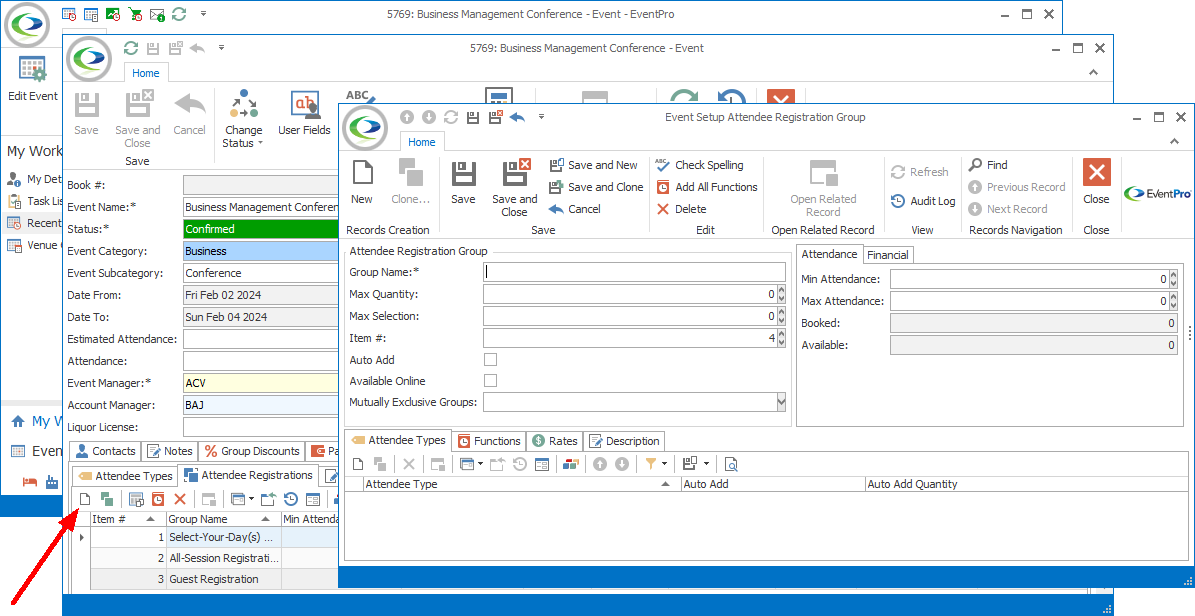Viewport: 1195px width, 616px height.
Task: Click New record icon in ribbon
Action: point(362,182)
